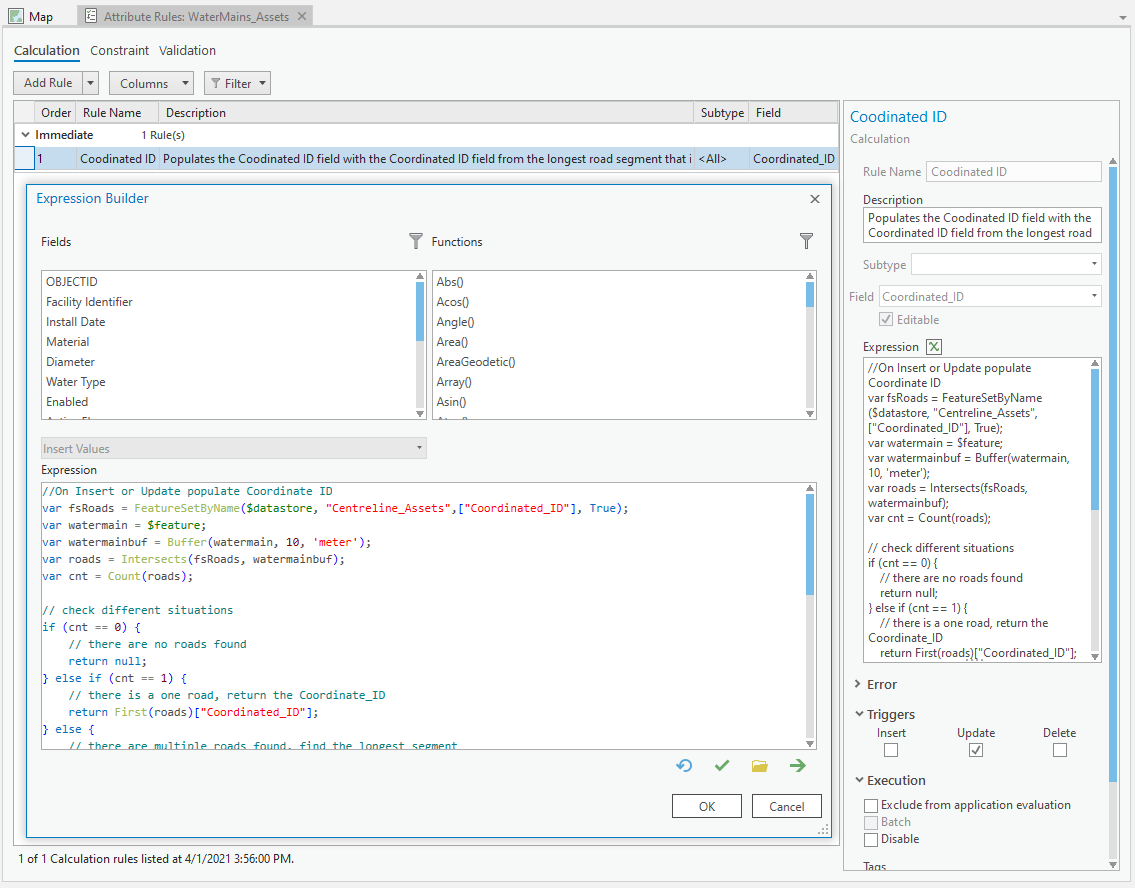Click the filter icon beside Functions
This screenshot has width=1135, height=888.
click(x=806, y=241)
